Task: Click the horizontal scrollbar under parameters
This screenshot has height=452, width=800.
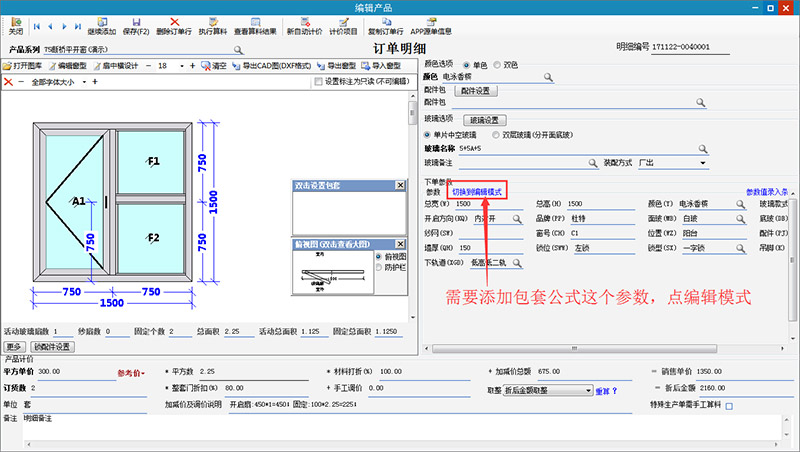Action: click(x=574, y=348)
